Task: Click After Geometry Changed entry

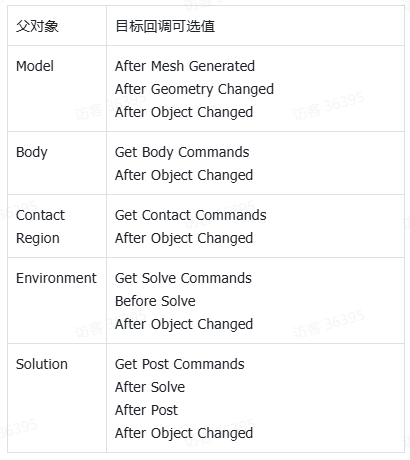Action: 194,89
